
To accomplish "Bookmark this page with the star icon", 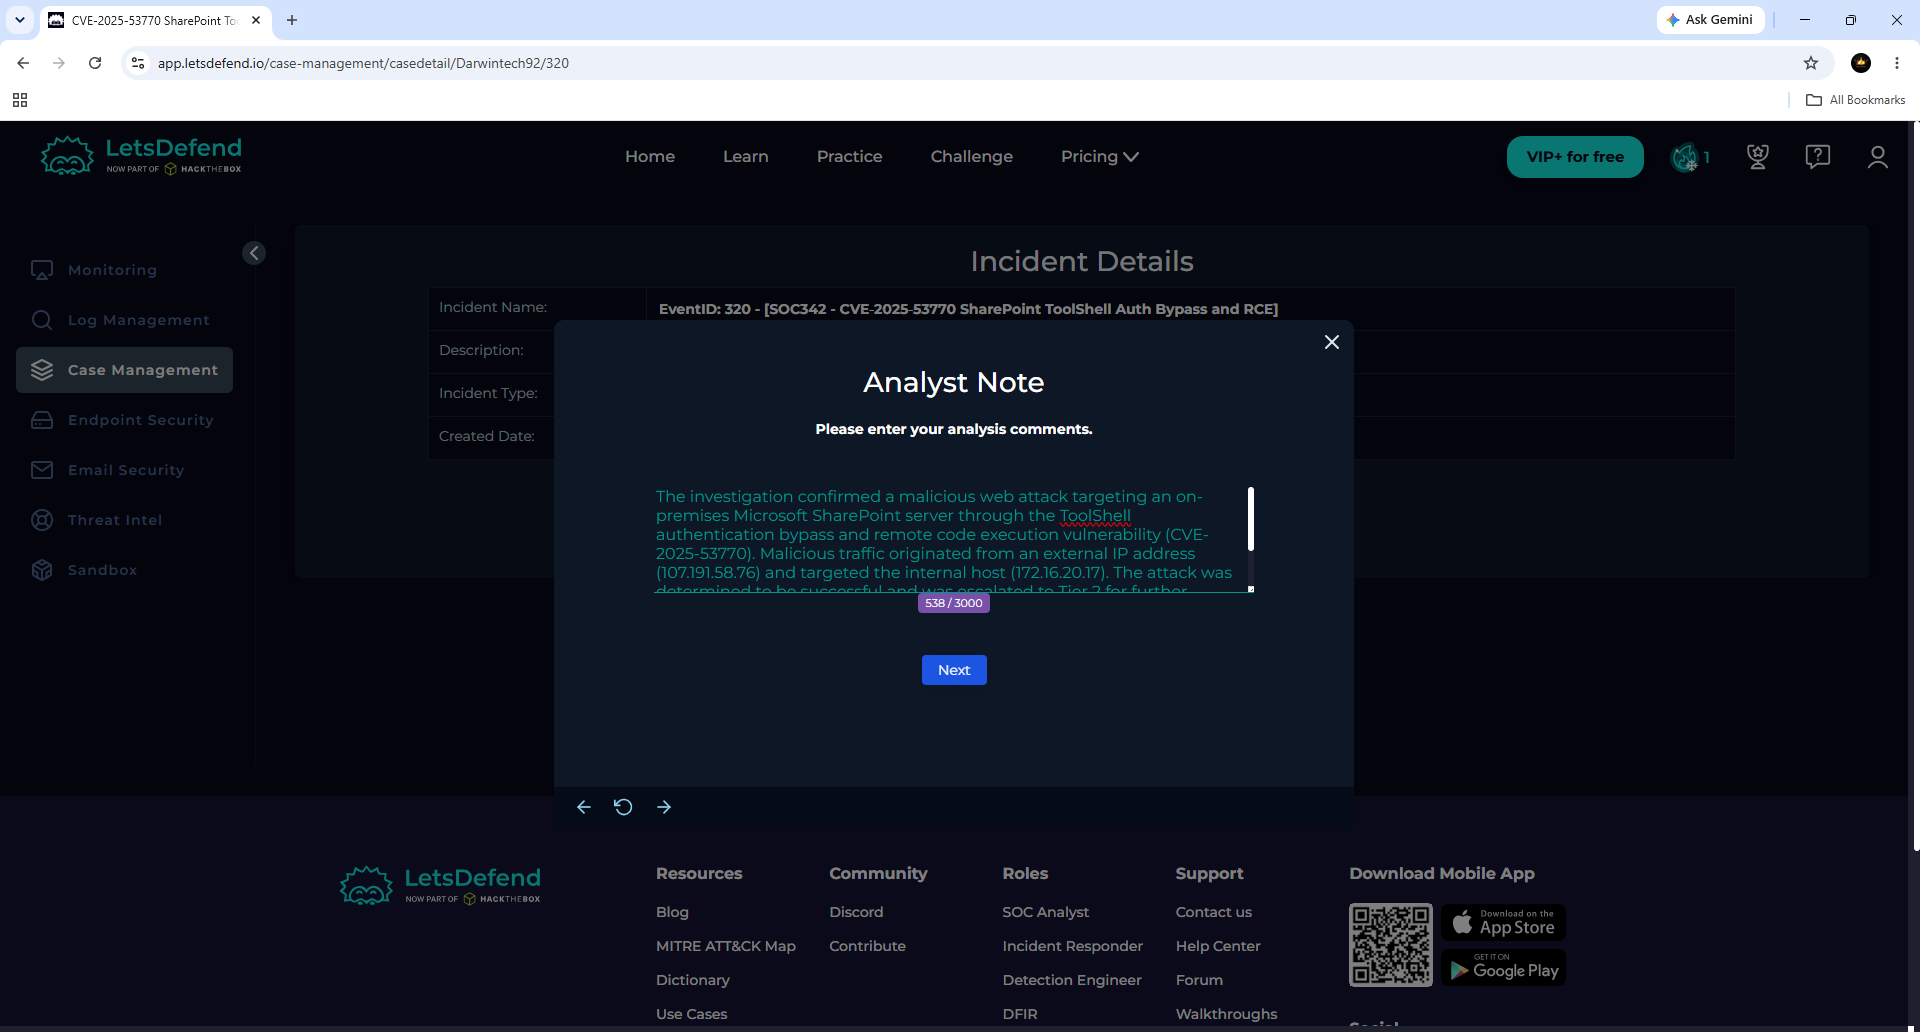I will click(1811, 63).
